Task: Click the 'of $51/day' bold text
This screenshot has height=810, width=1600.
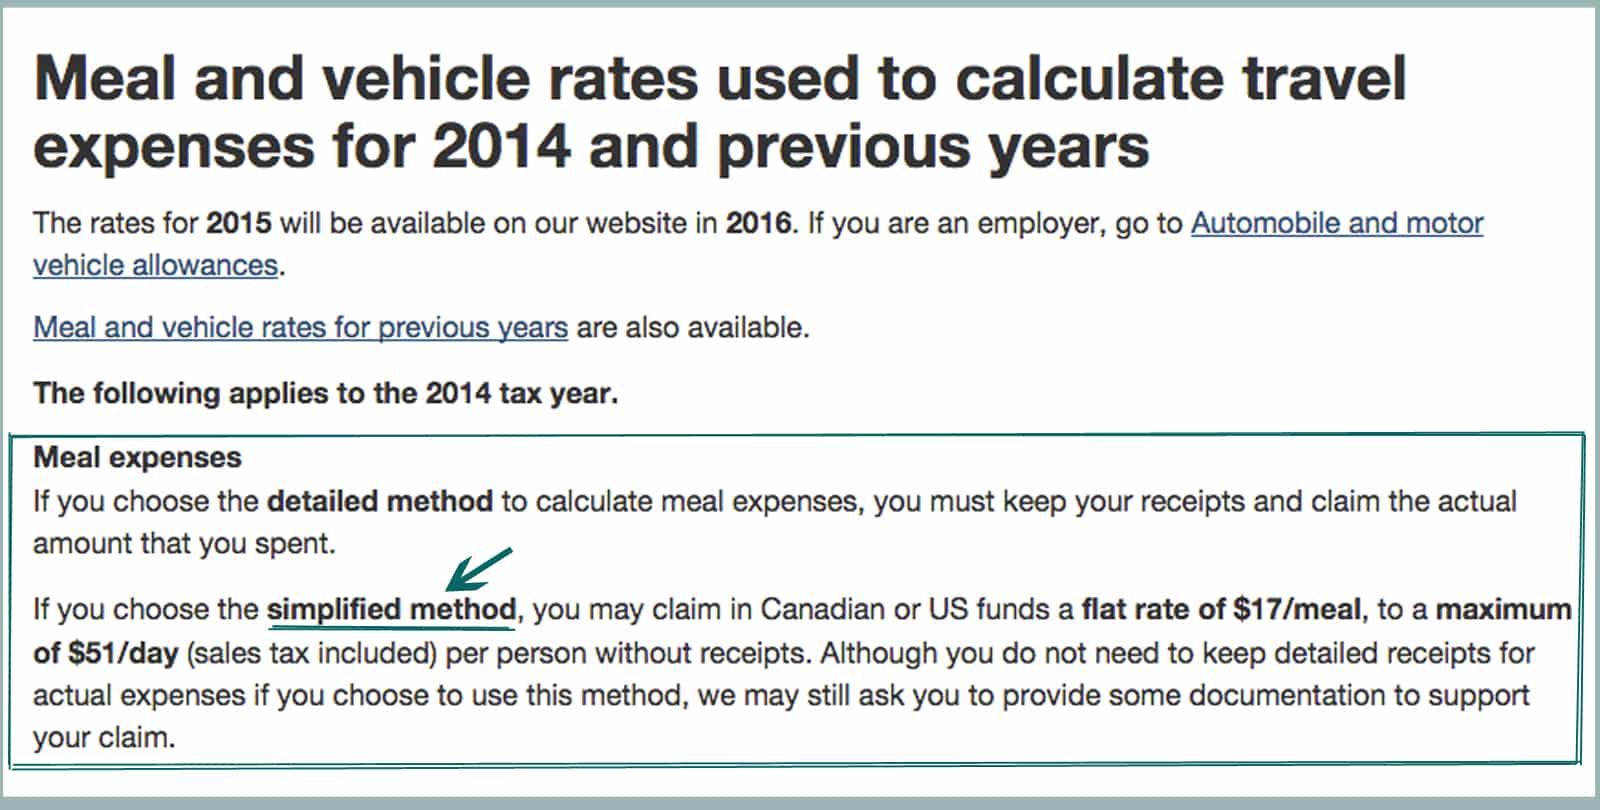Action: tap(105, 653)
